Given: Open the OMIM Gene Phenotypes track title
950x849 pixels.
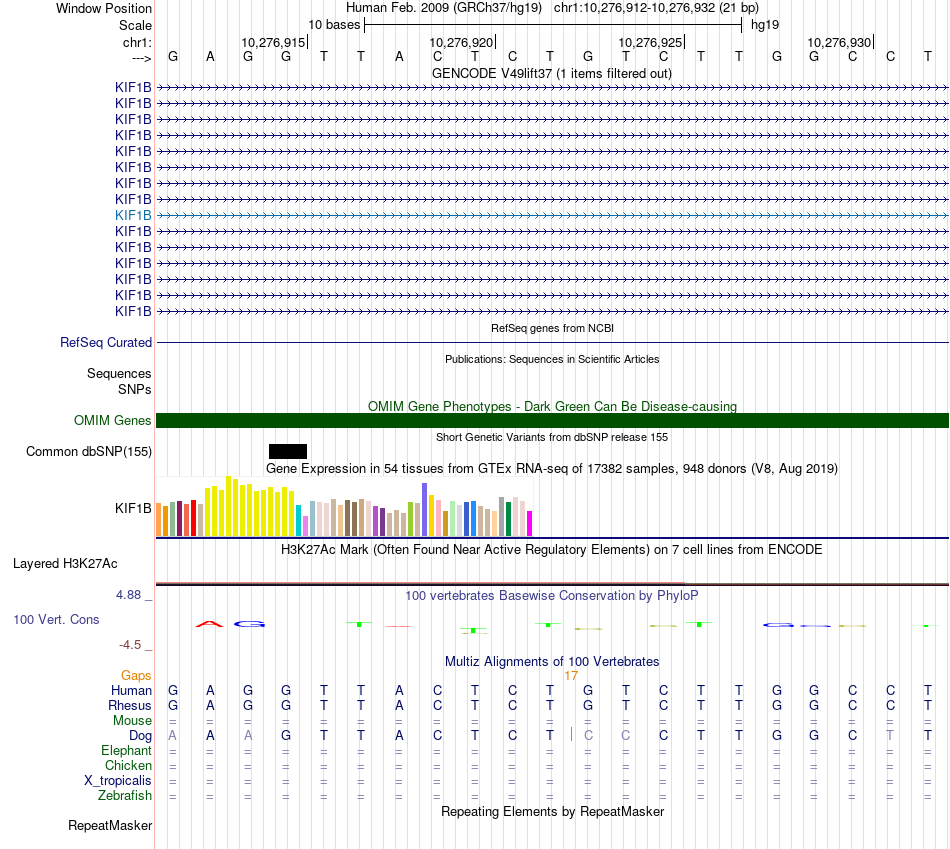Looking at the screenshot, I should point(552,406).
